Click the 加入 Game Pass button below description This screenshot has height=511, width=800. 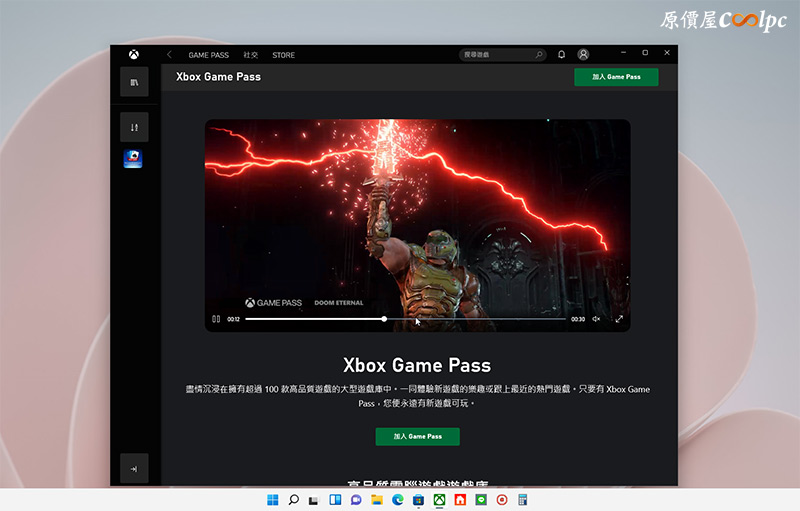(418, 437)
